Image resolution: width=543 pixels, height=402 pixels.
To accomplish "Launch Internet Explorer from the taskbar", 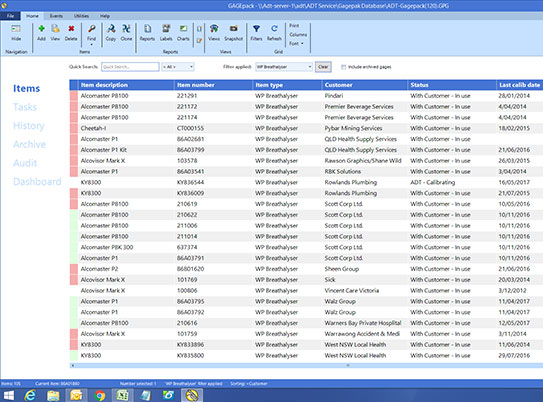I will pos(30,395).
